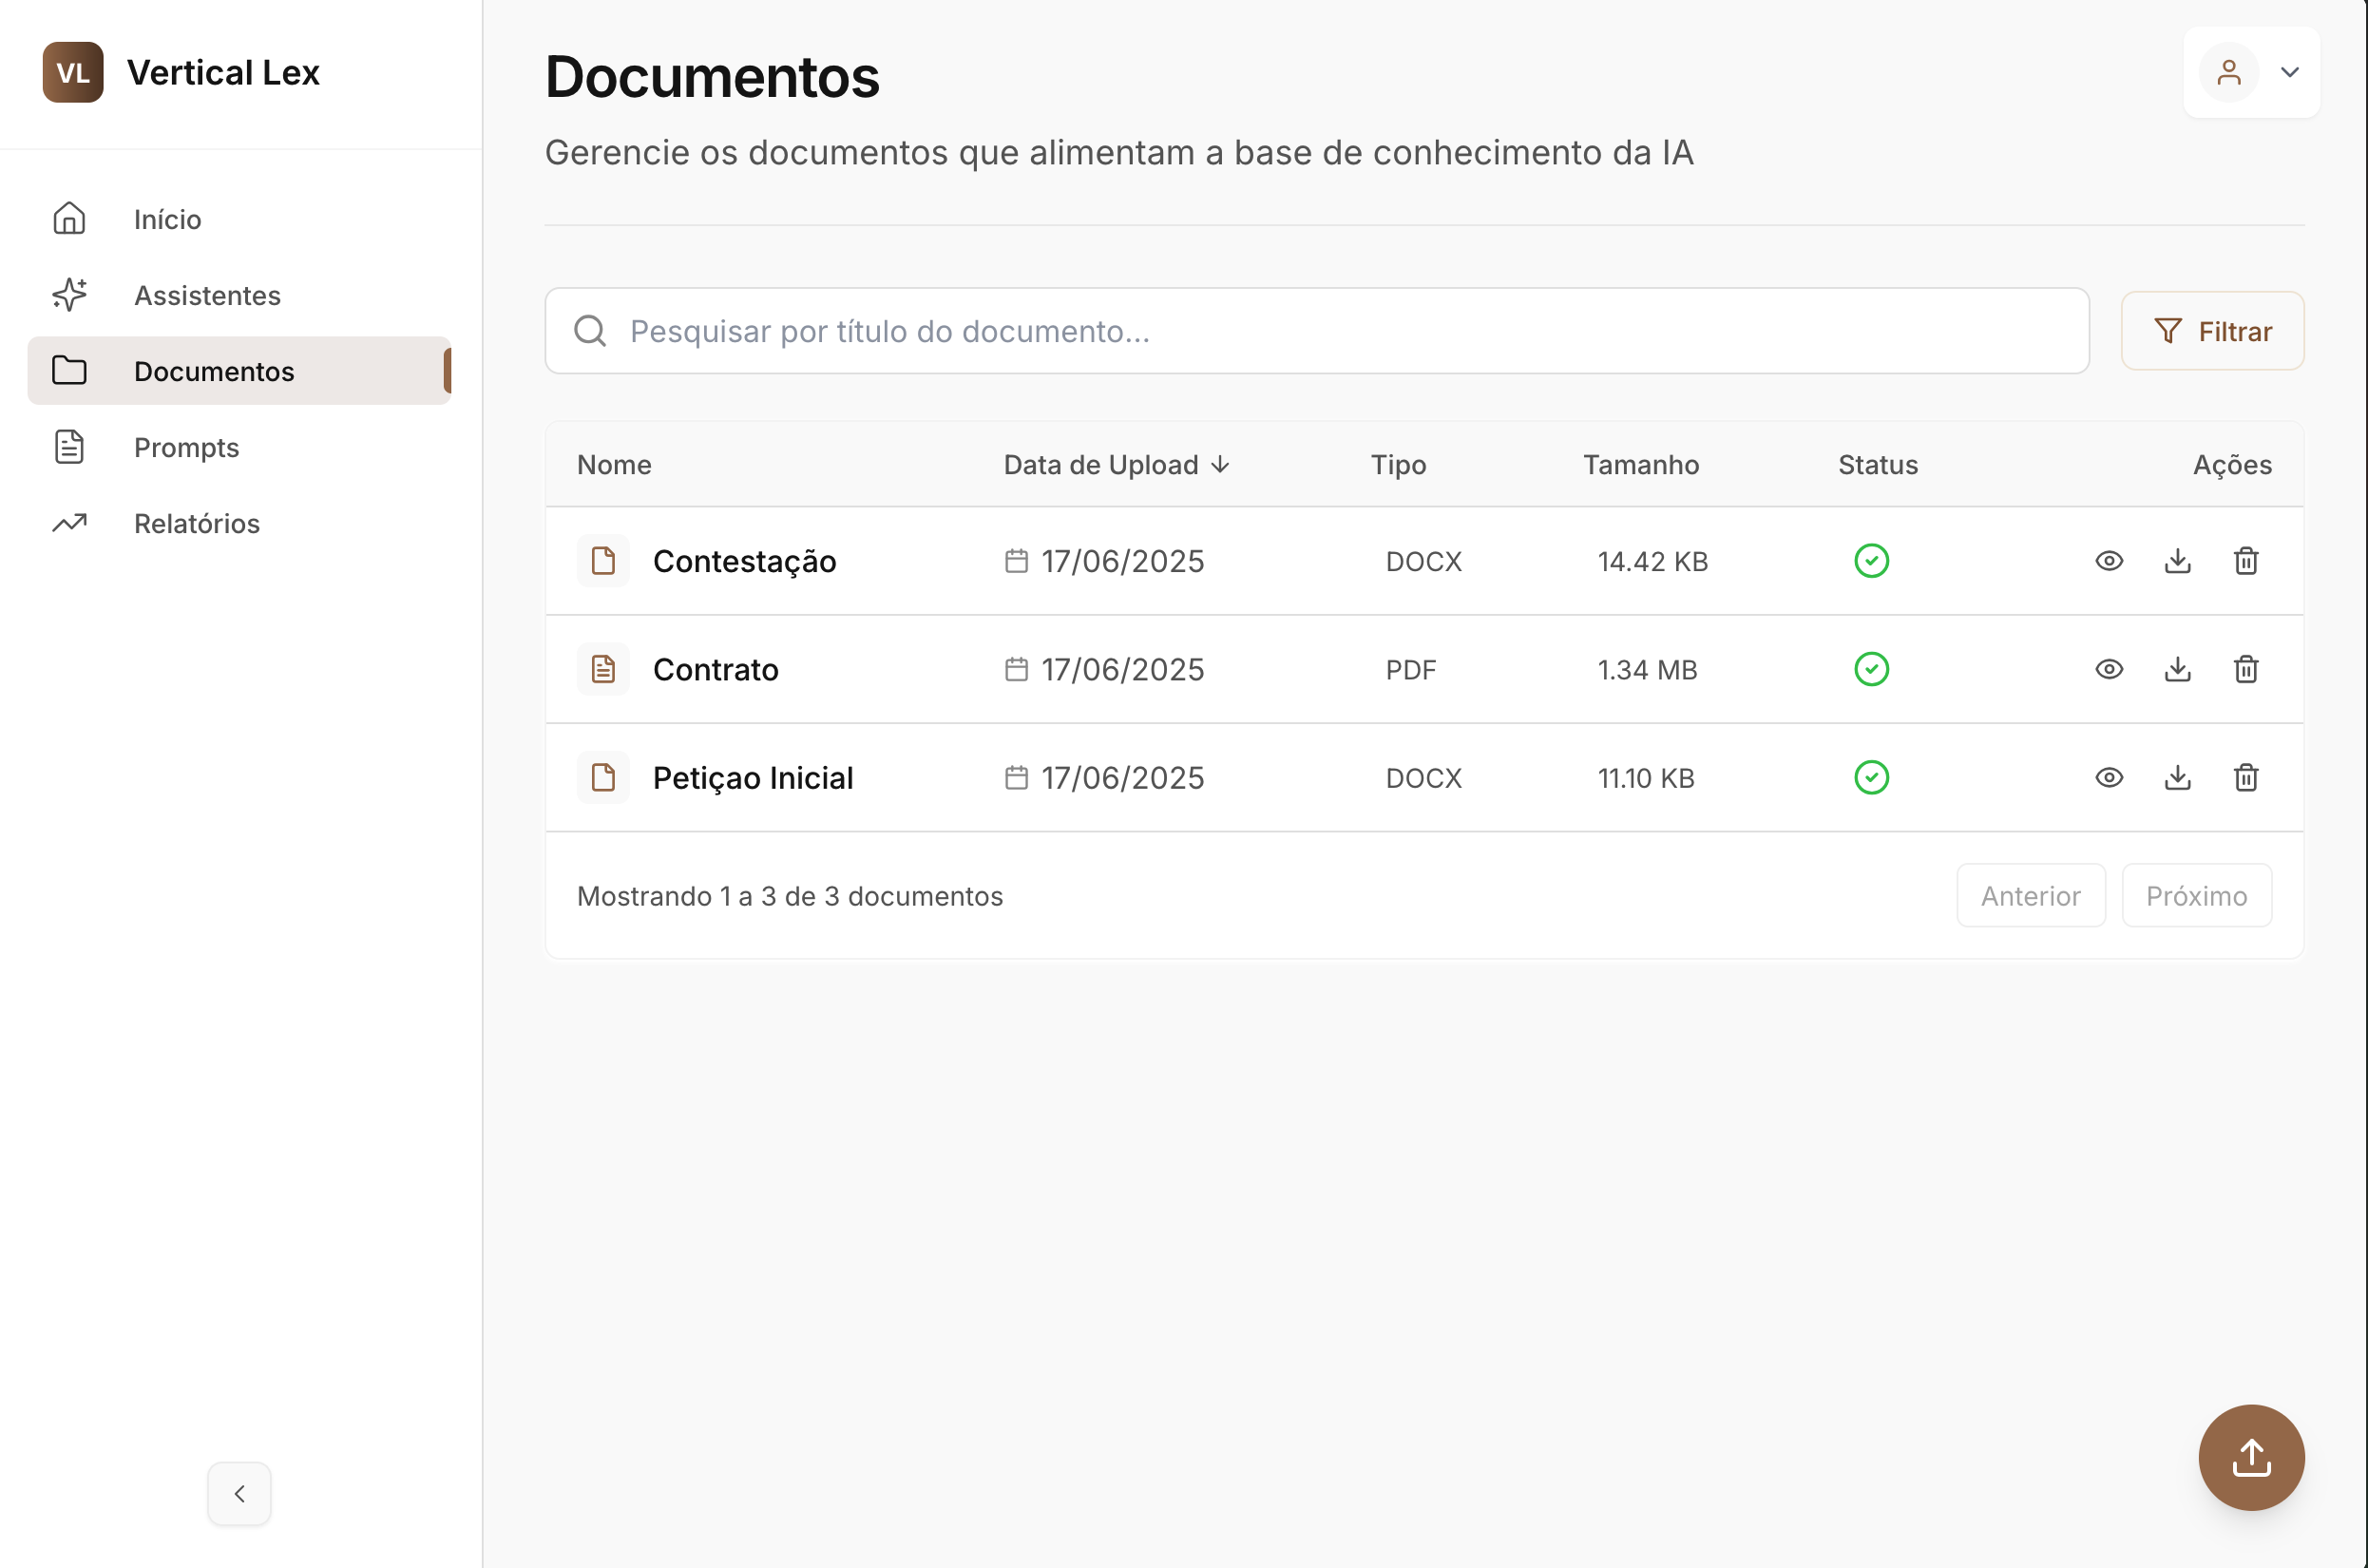
Task: Click the magnifier icon in the search box
Action: point(590,331)
